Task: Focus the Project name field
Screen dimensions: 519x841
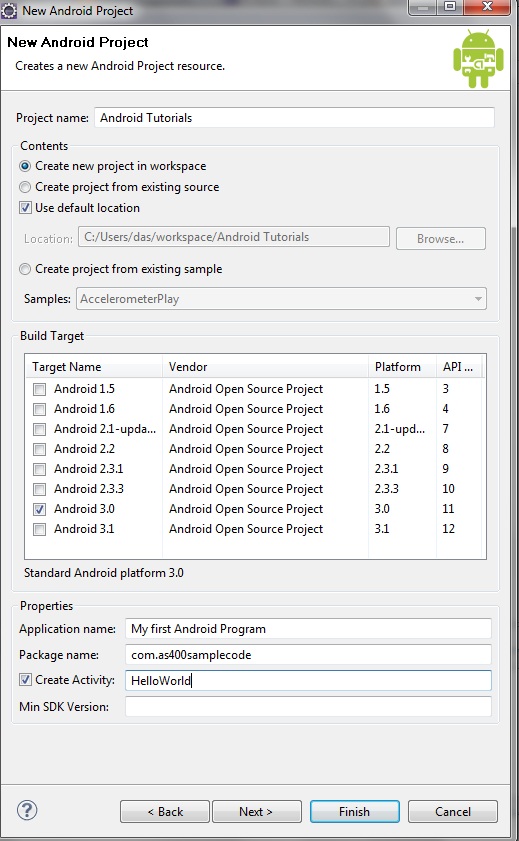Action: tap(294, 117)
